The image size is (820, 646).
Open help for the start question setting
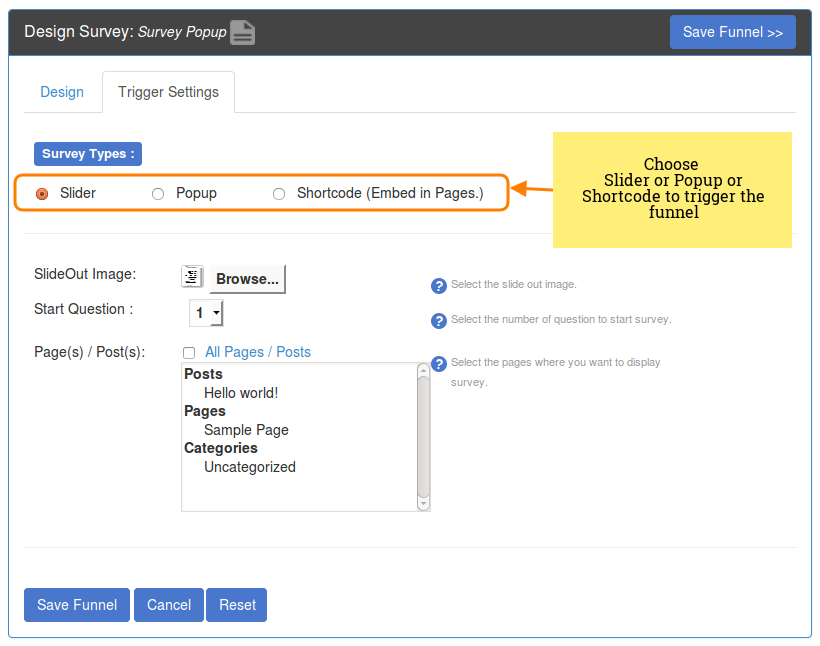coord(439,320)
